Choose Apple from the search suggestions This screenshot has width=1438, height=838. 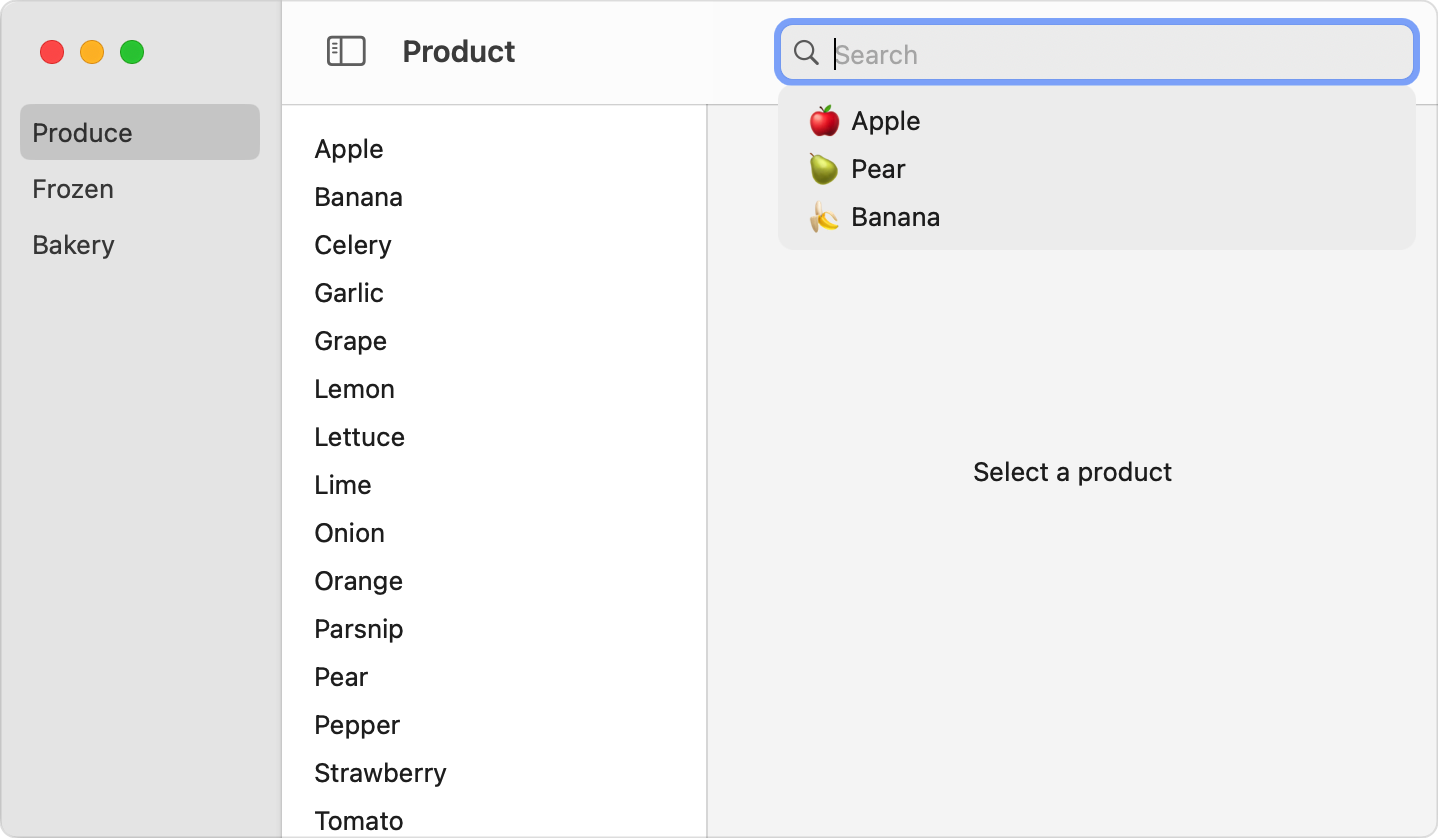[x=885, y=120]
